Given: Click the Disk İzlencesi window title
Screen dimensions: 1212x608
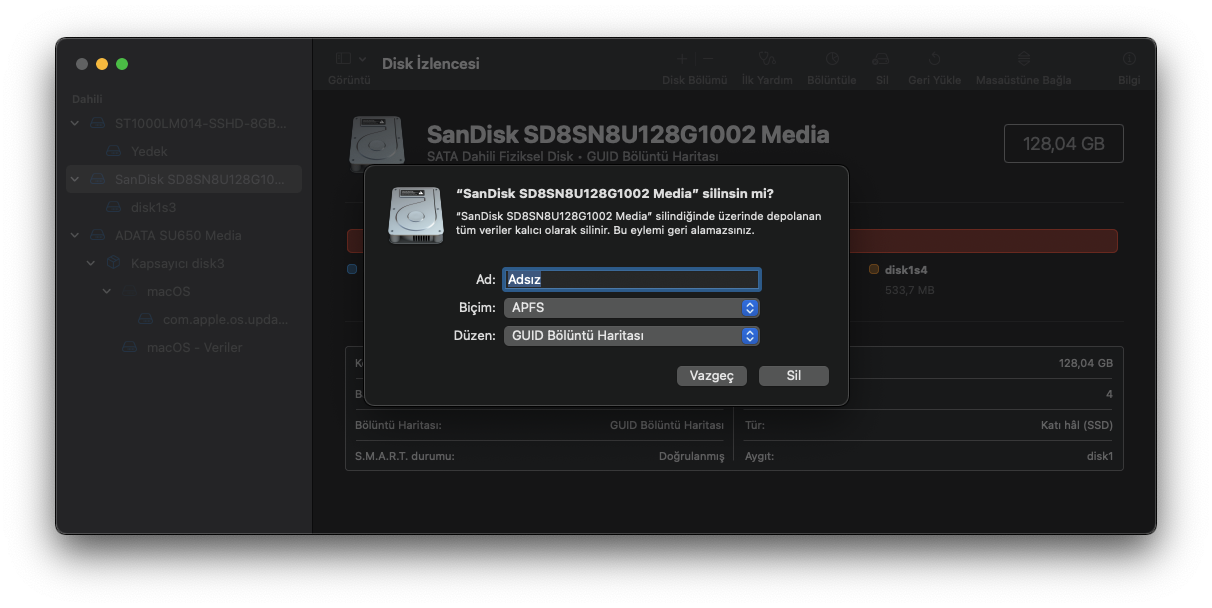Looking at the screenshot, I should click(x=431, y=63).
